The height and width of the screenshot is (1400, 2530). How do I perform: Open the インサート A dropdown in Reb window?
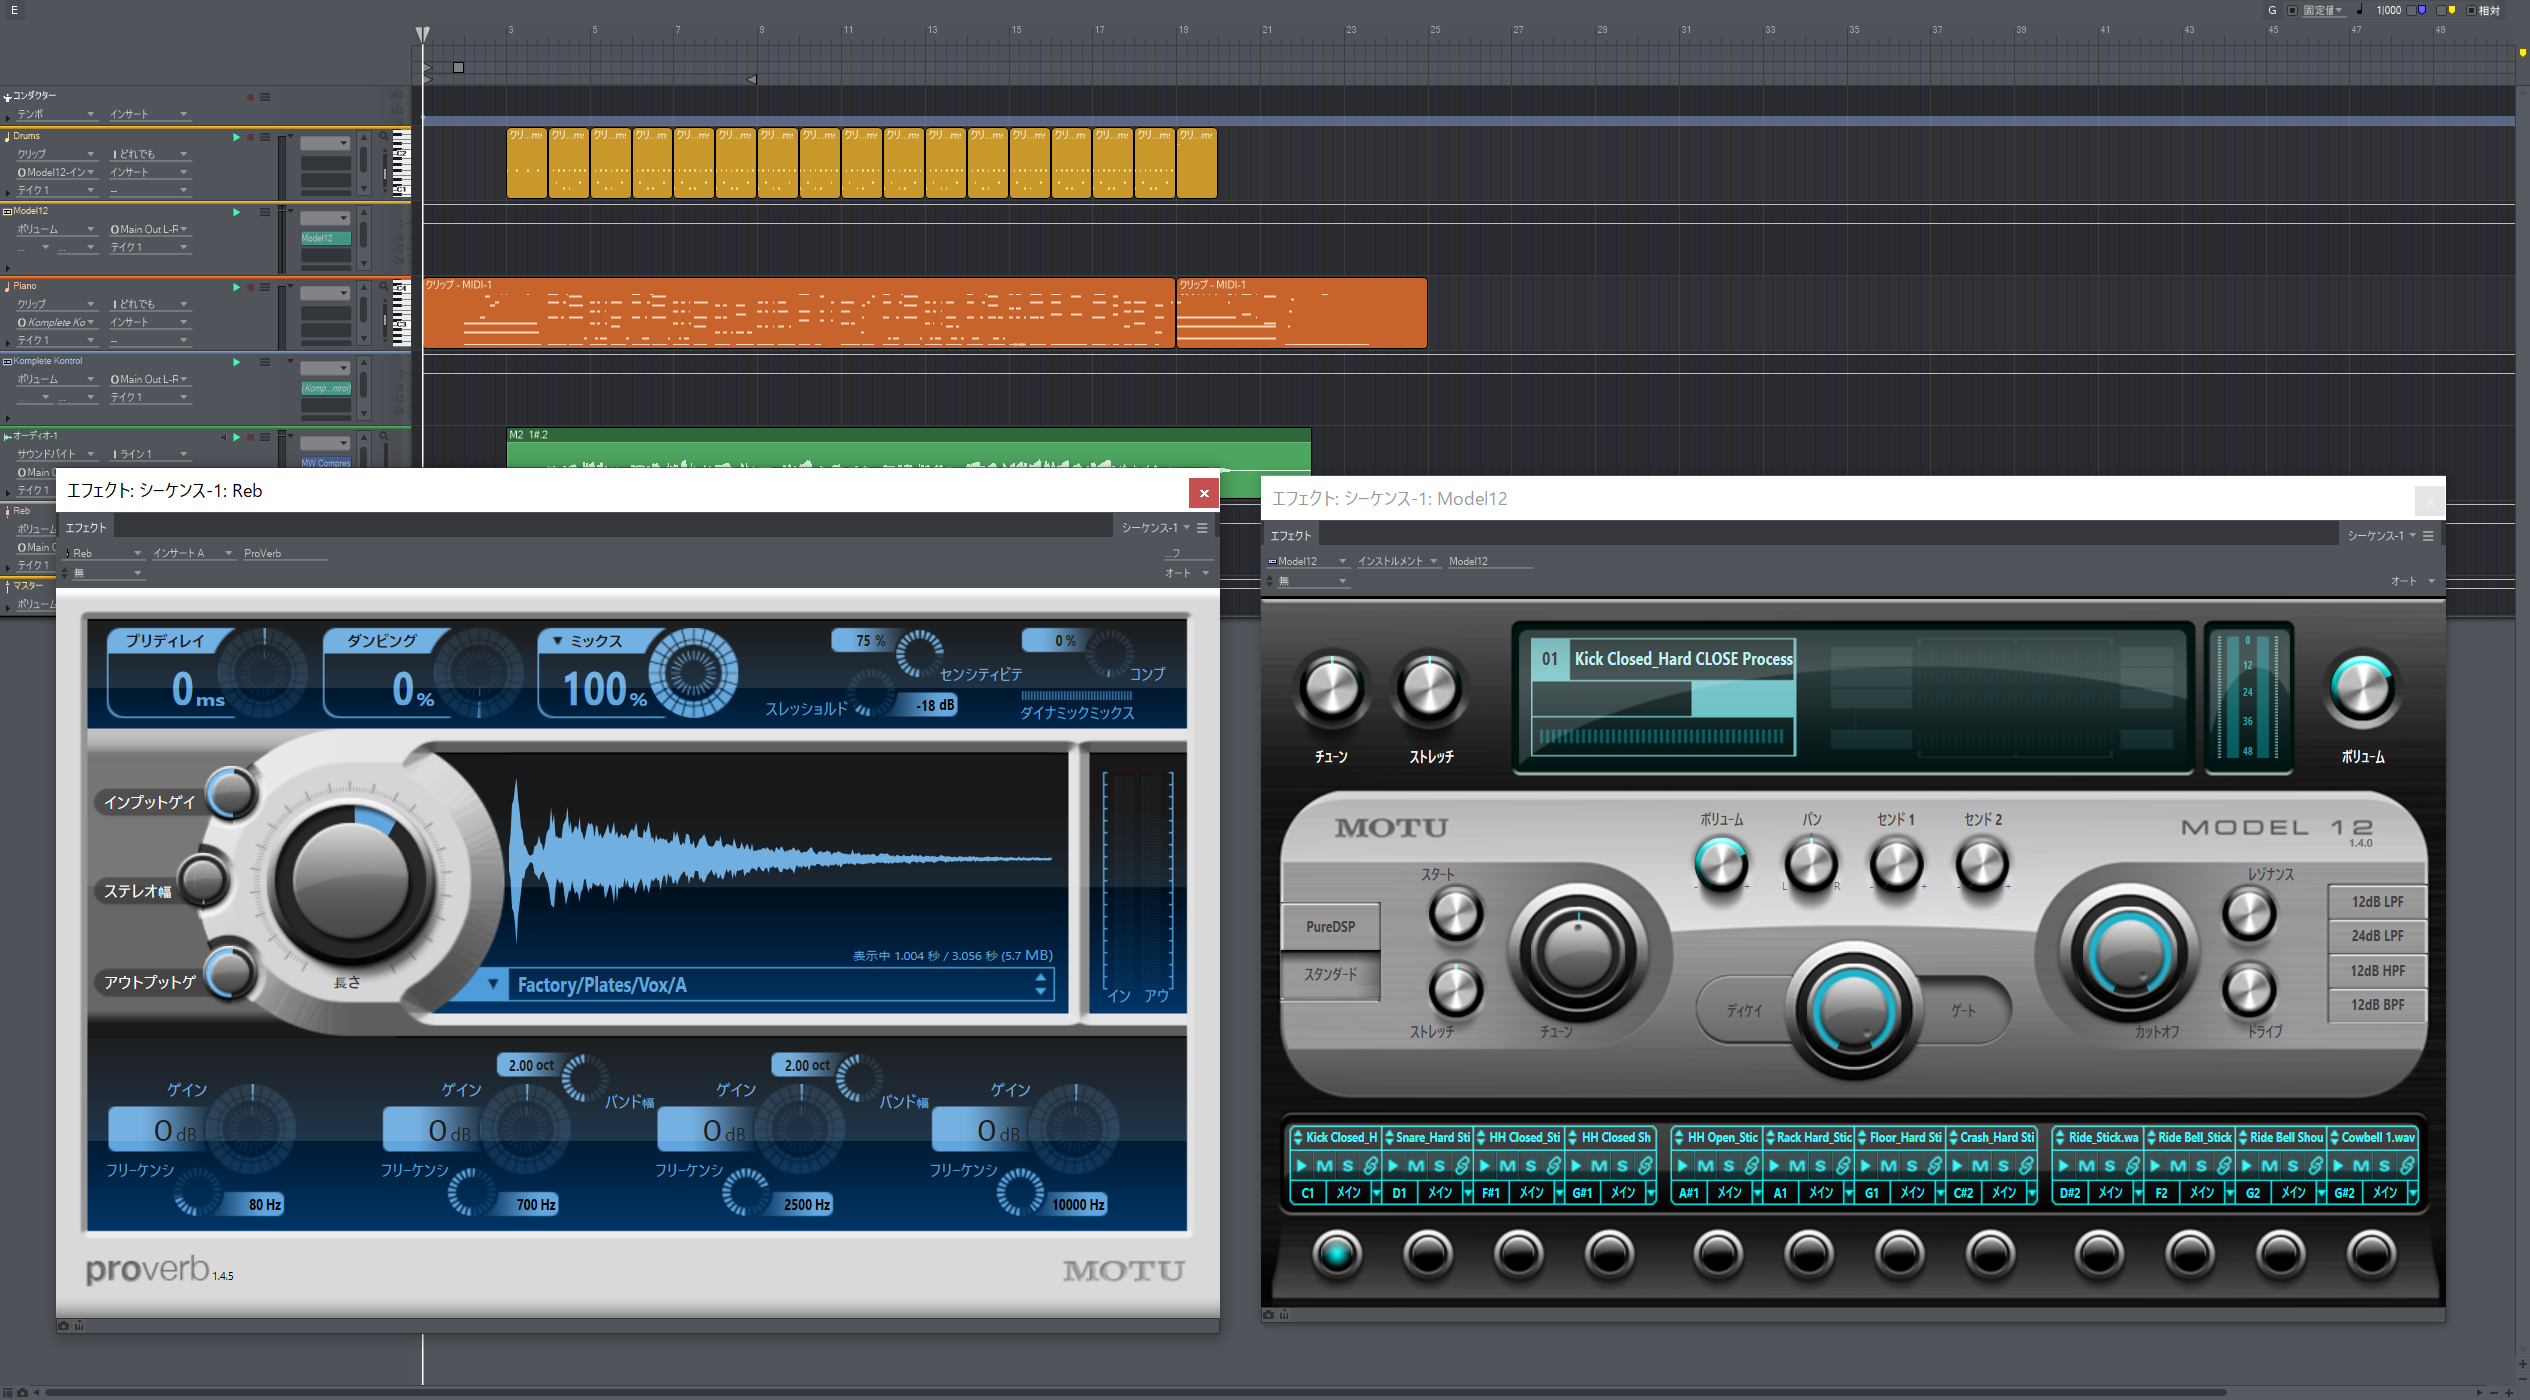click(x=193, y=553)
